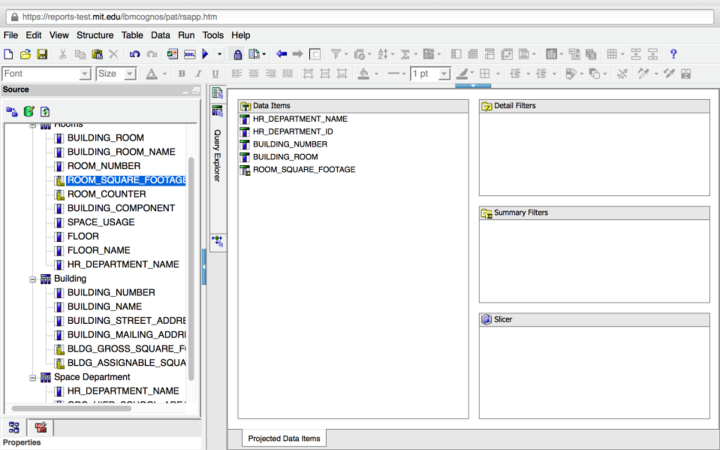Toggle italic text formatting
Viewport: 720px width, 450px height.
tap(198, 74)
